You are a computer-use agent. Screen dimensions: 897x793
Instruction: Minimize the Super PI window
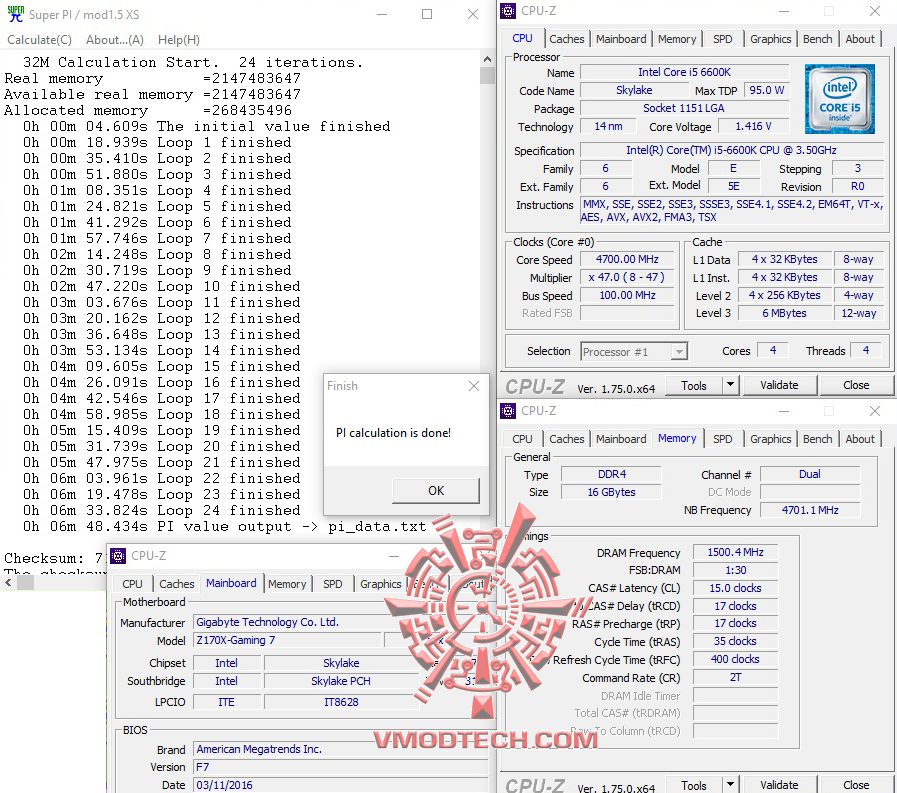point(382,14)
